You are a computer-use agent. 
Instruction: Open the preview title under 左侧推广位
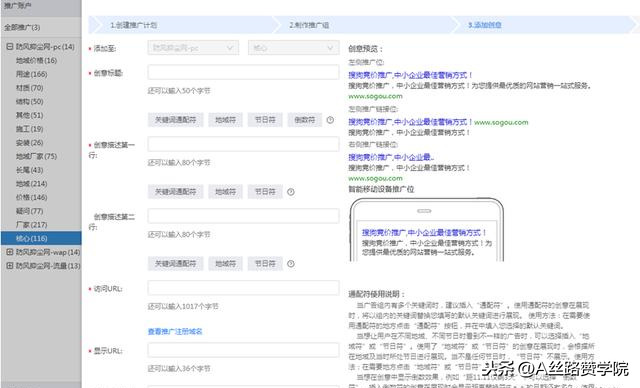click(x=410, y=75)
